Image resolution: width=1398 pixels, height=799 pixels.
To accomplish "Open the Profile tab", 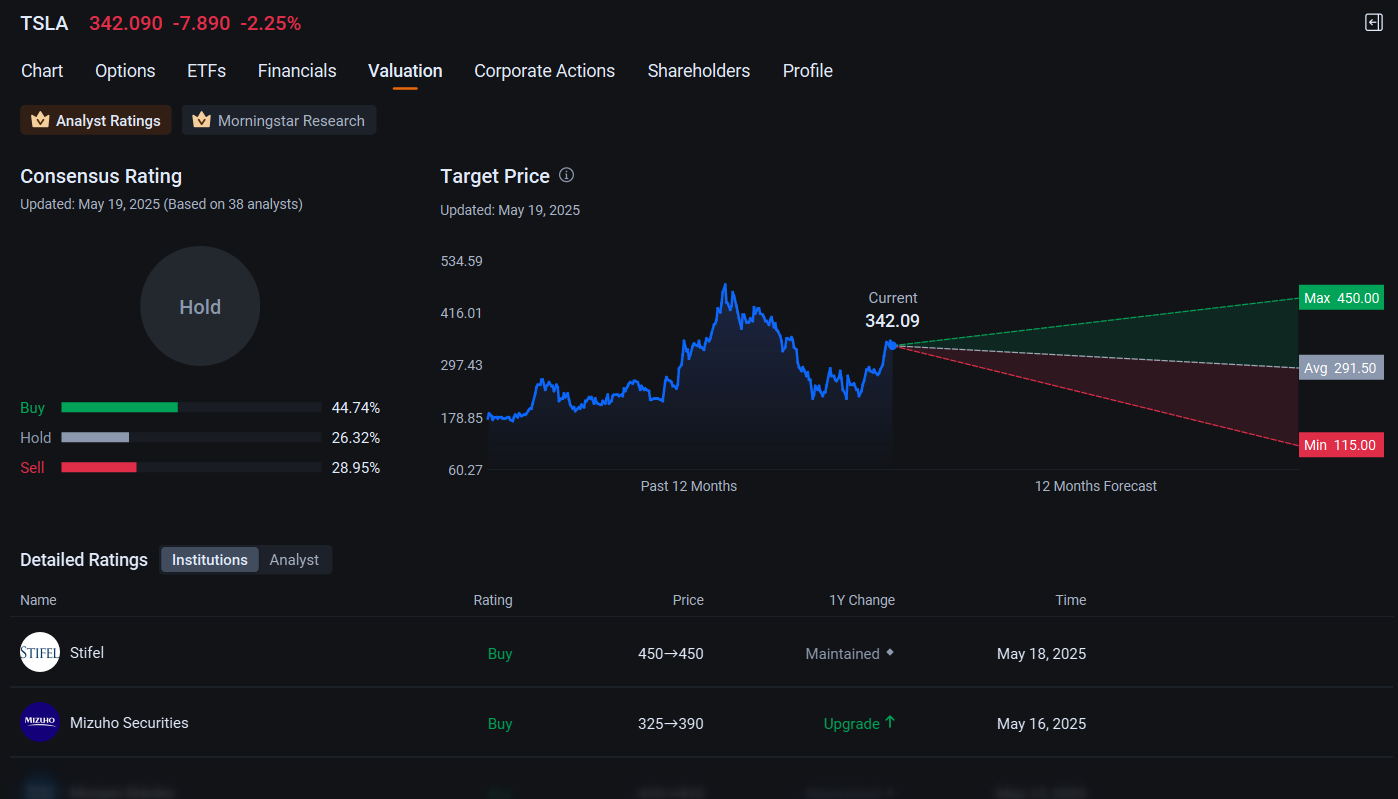I will click(808, 71).
